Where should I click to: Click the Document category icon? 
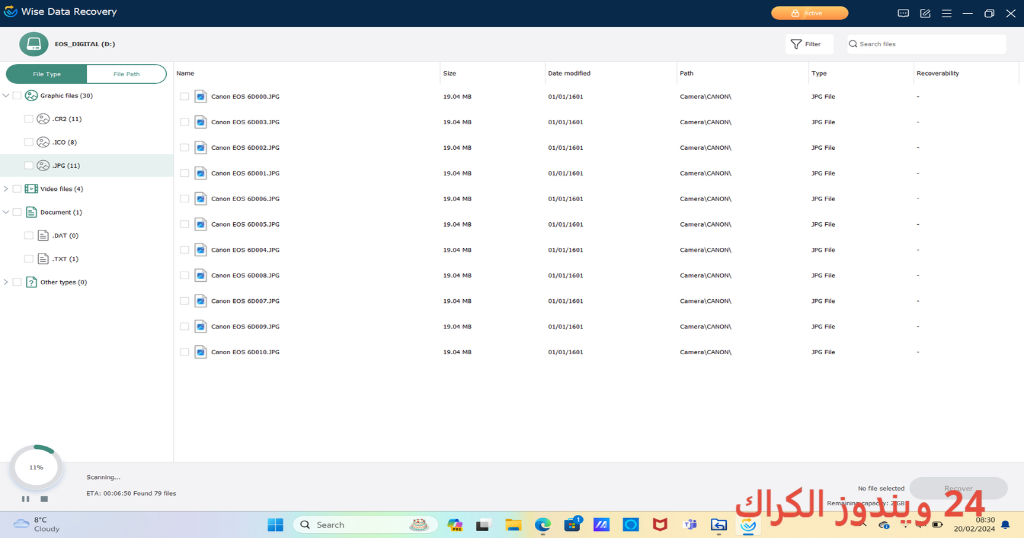(31, 212)
